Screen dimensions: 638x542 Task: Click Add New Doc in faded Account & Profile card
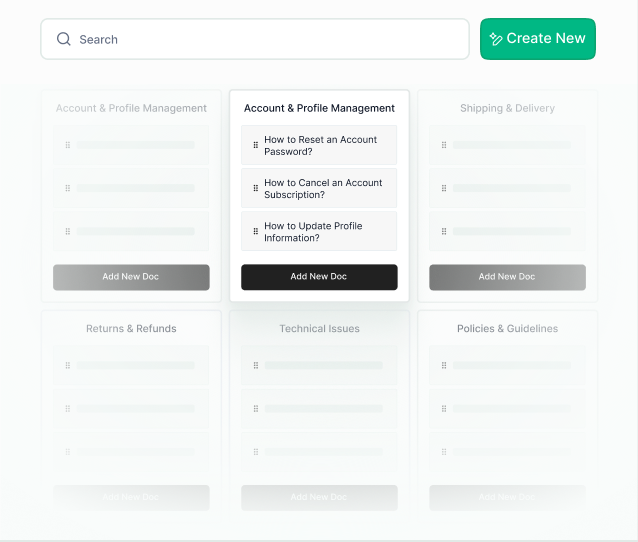(131, 277)
